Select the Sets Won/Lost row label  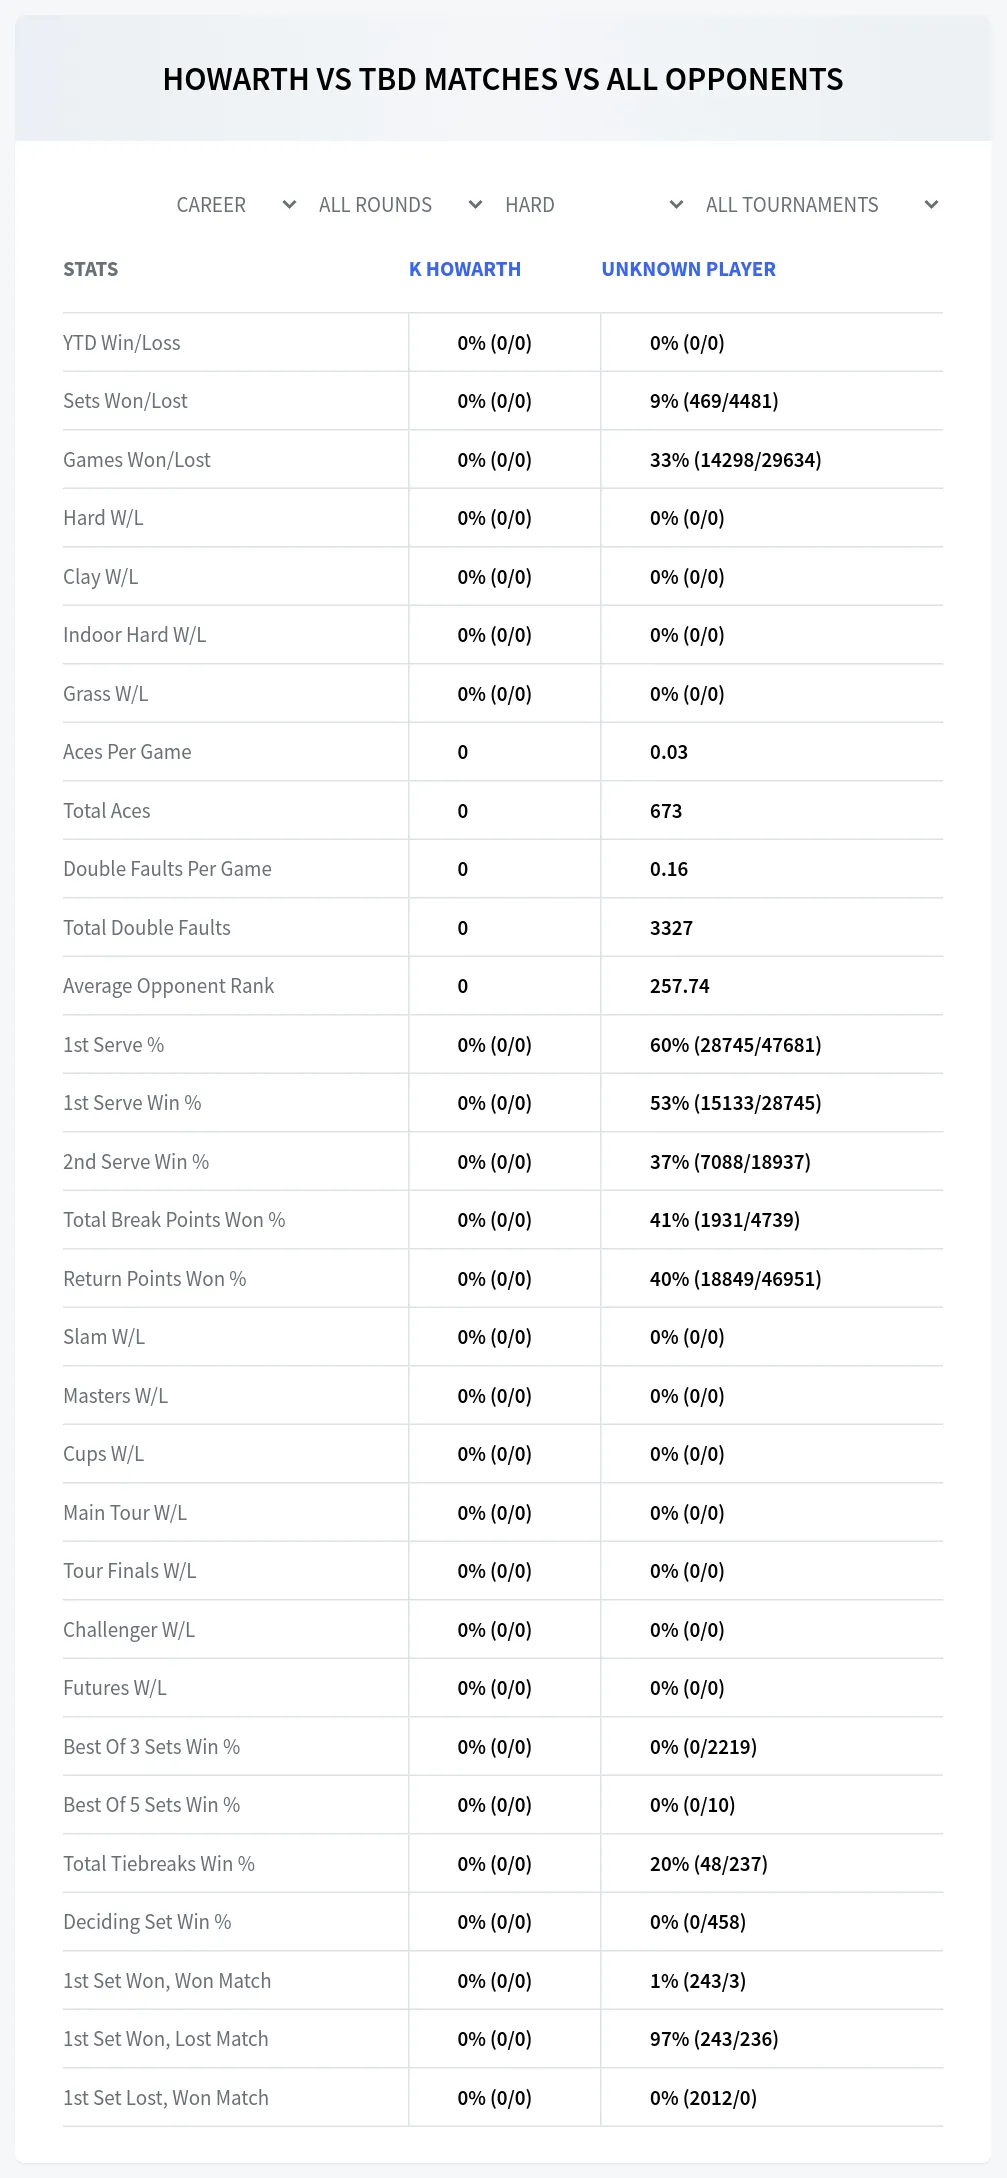(x=125, y=401)
